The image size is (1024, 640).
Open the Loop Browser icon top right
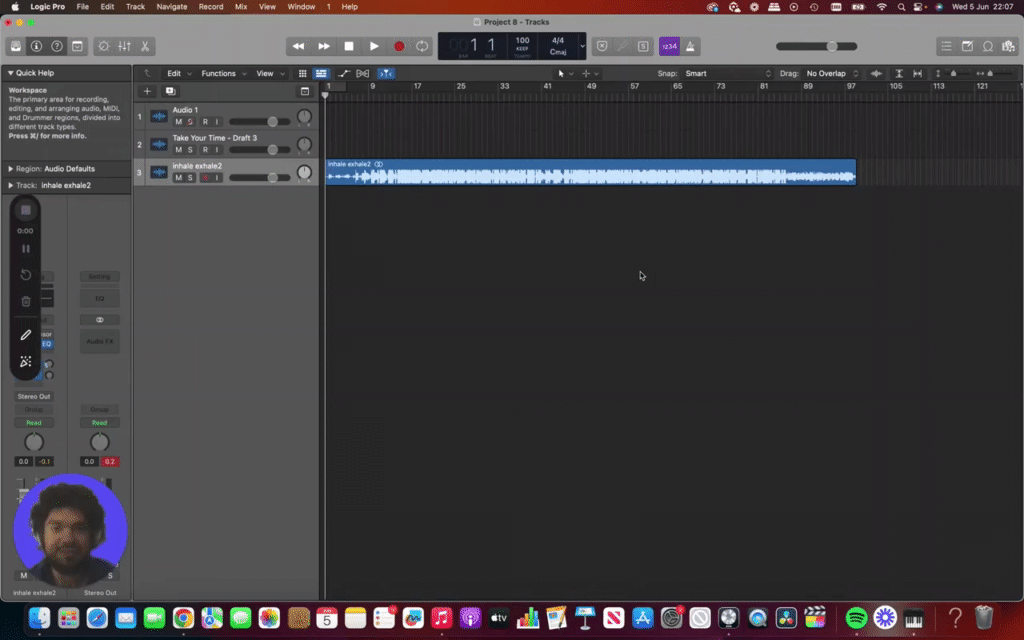988,46
